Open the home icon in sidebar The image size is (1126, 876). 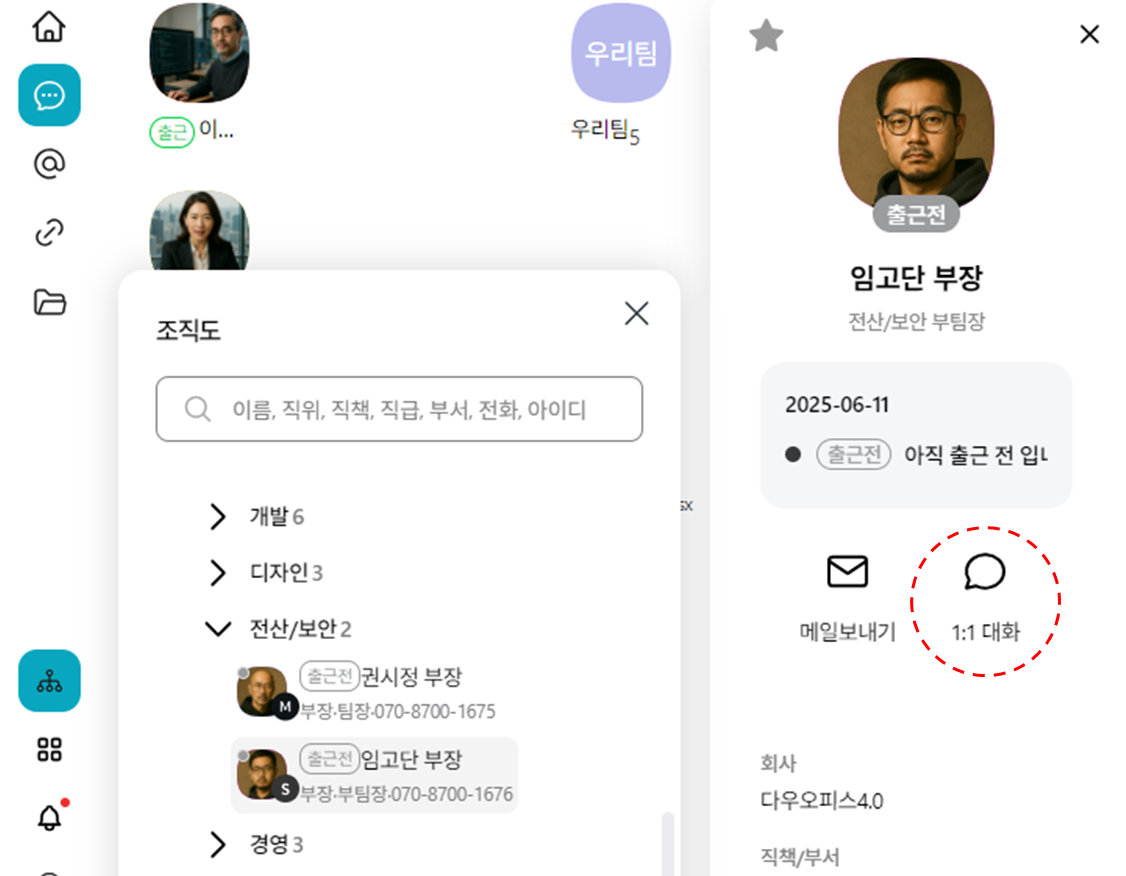pyautogui.click(x=49, y=27)
